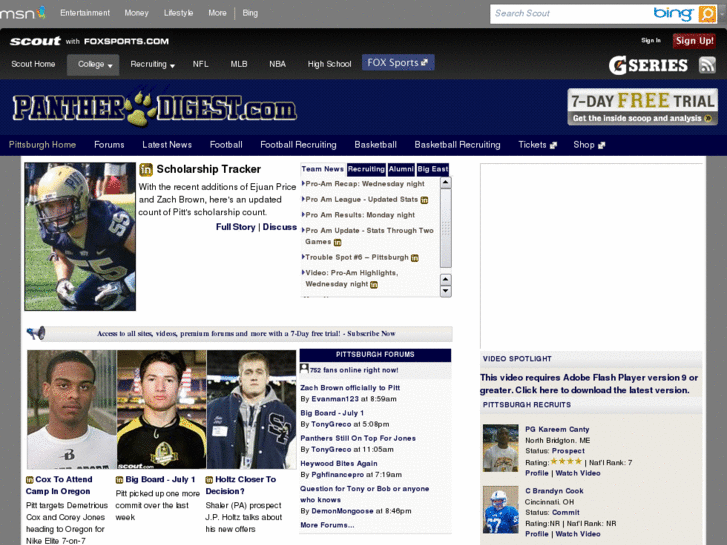Open Panthers Still On Top For Jones
This screenshot has width=727, height=545.
coord(358,438)
